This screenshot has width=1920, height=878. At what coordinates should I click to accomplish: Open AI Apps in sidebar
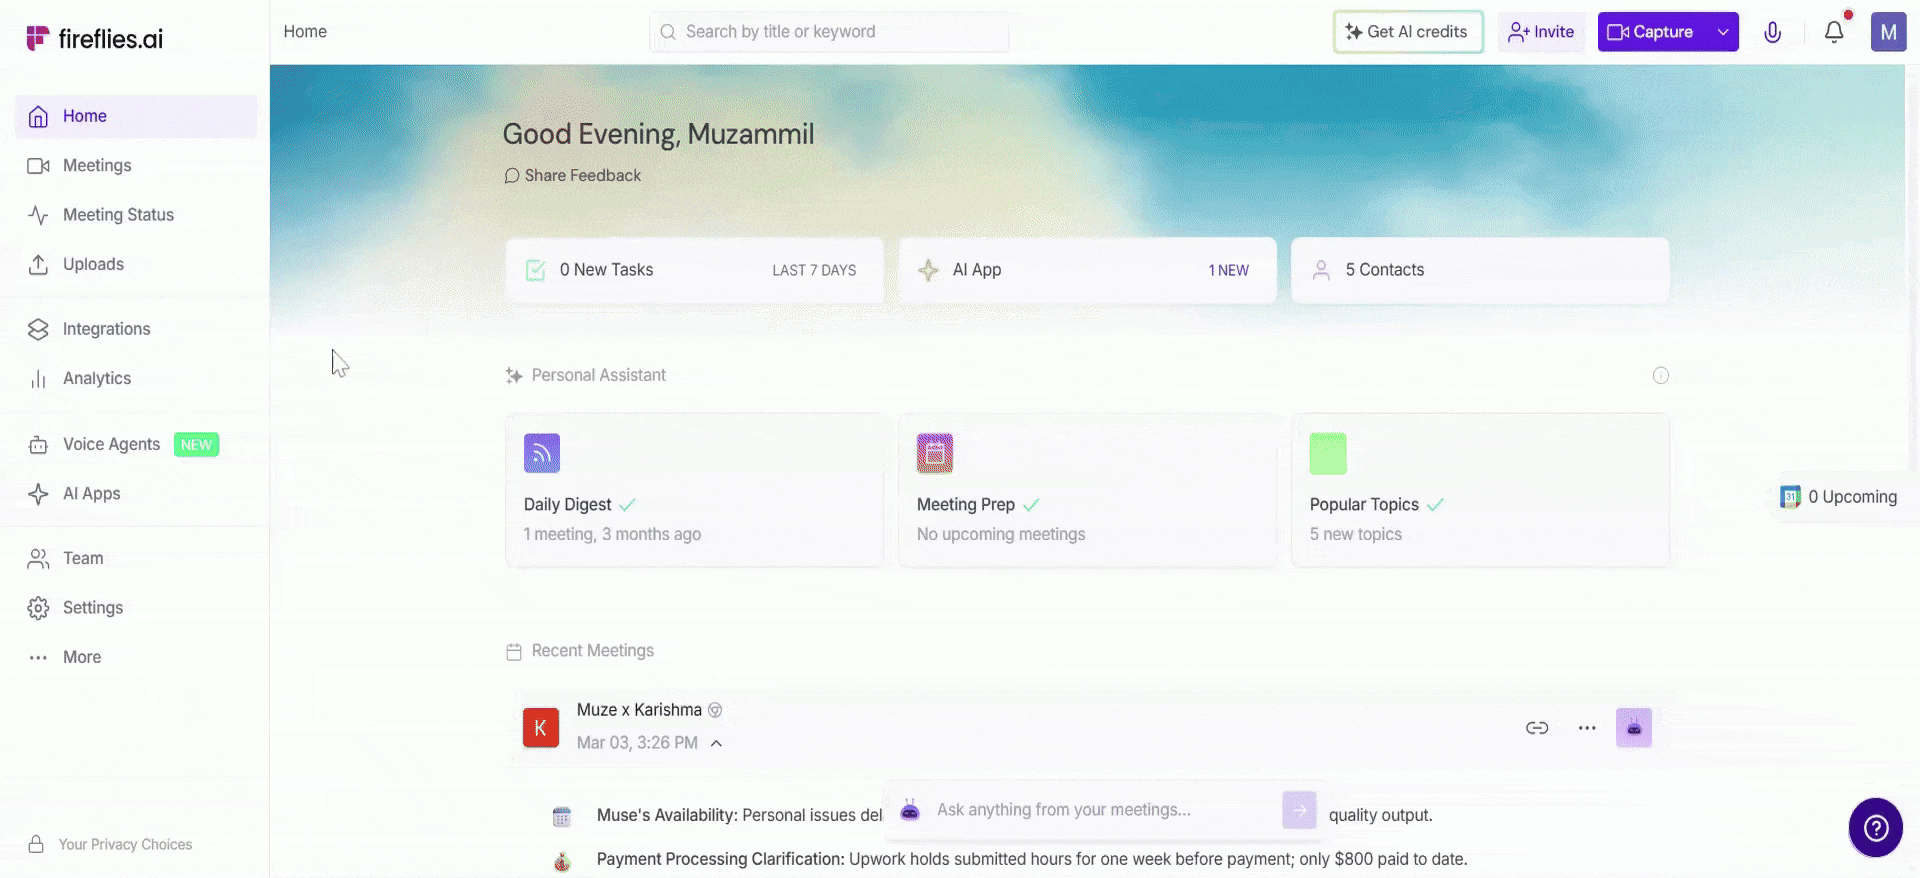[136, 494]
